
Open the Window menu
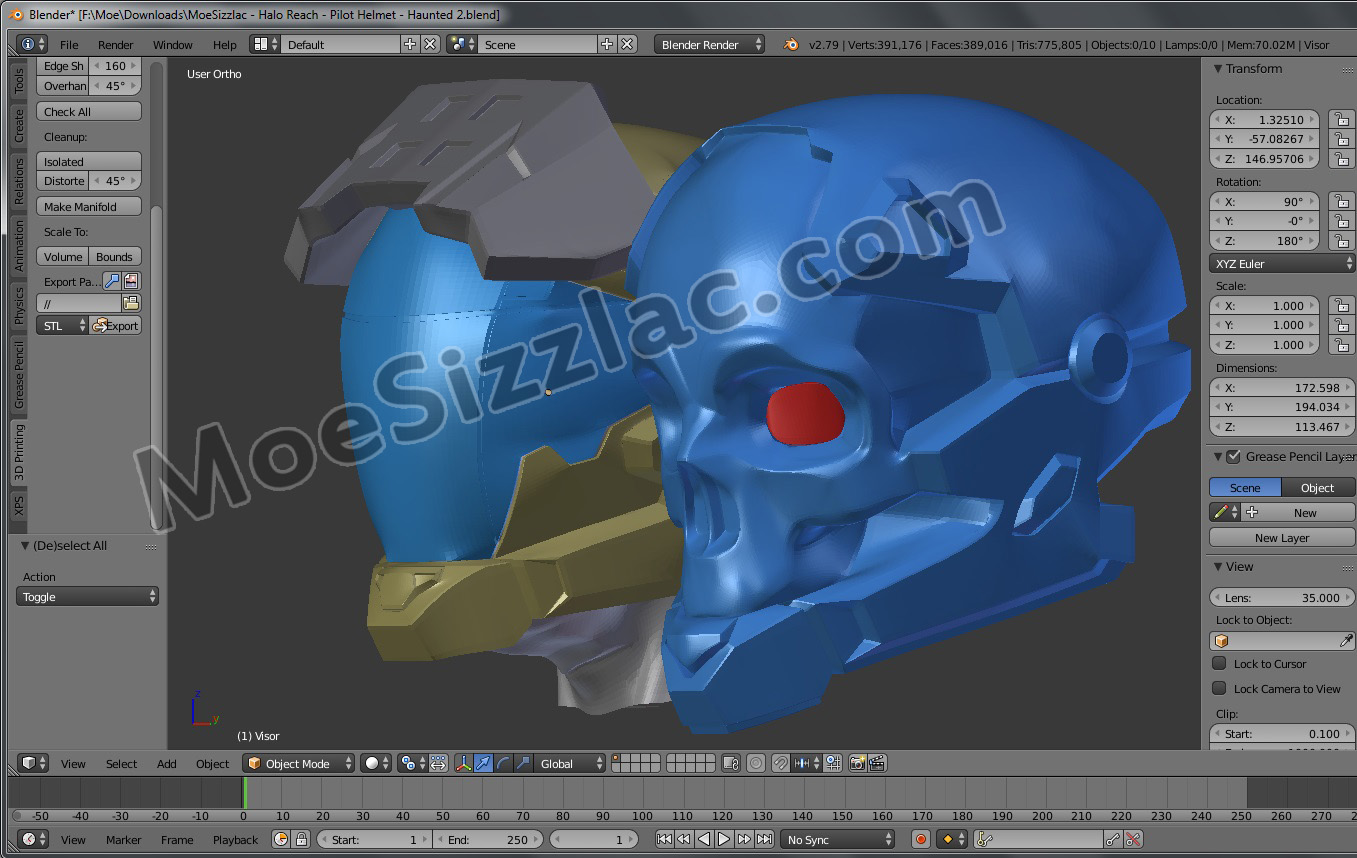coord(172,44)
